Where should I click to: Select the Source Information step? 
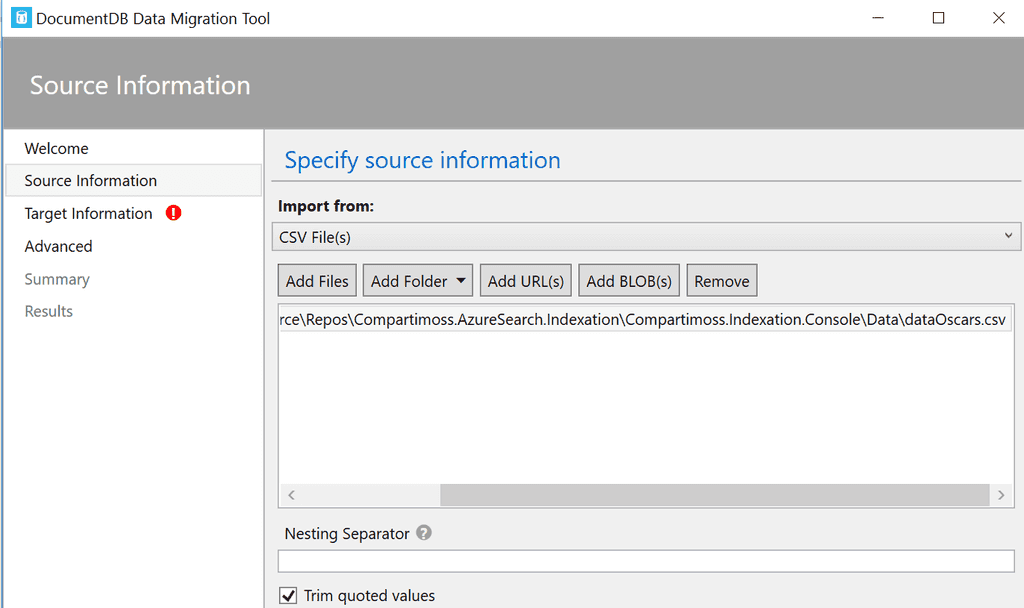(x=134, y=180)
